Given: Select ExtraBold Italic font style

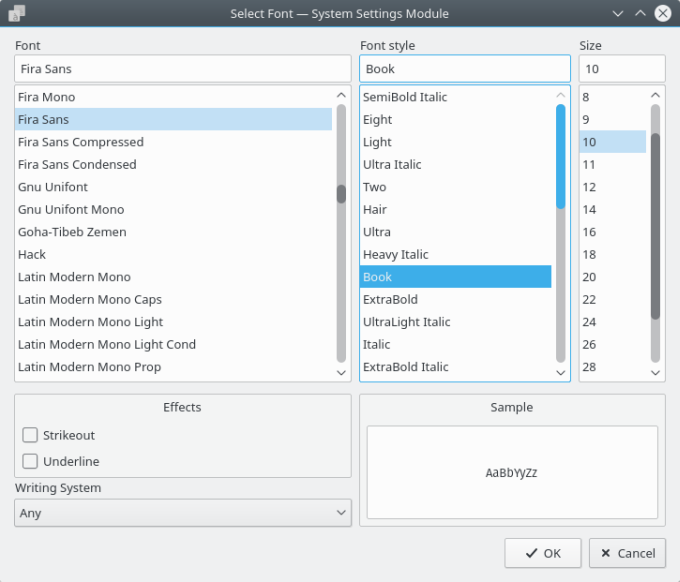Looking at the screenshot, I should tap(456, 367).
